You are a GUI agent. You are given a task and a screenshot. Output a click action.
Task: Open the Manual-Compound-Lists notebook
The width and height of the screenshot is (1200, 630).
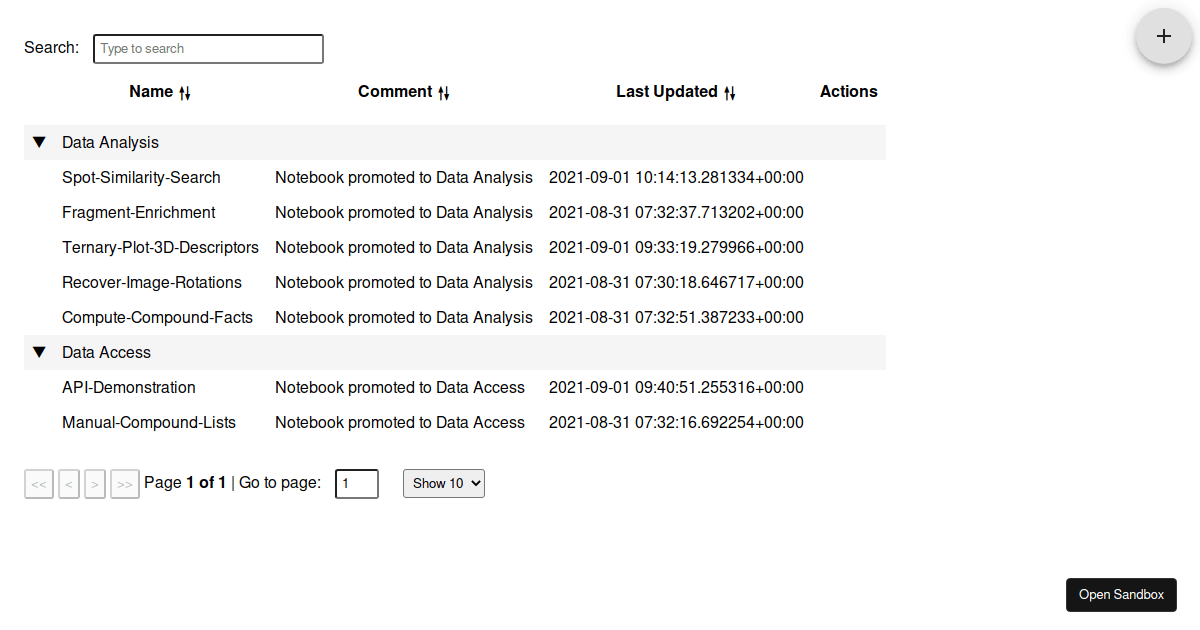pos(149,422)
